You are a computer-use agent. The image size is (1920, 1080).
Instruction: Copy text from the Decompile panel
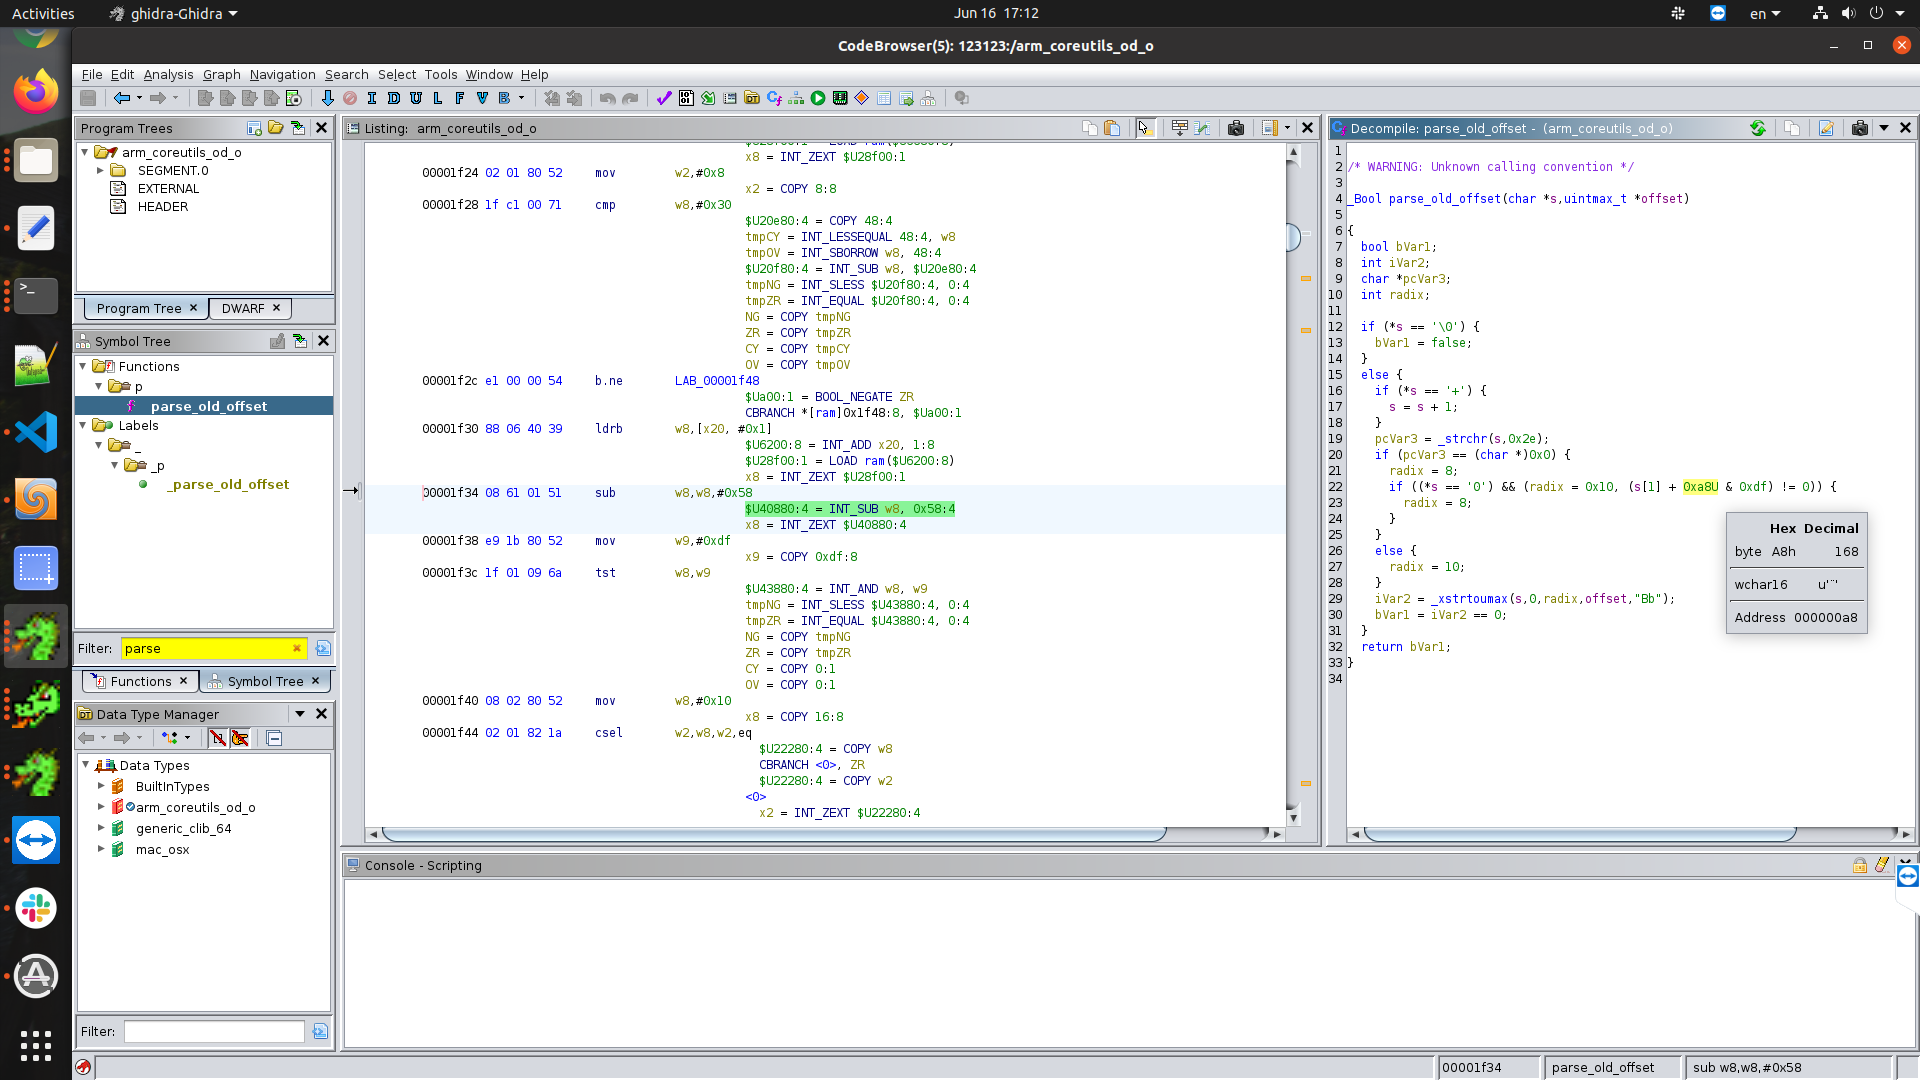click(x=1792, y=128)
